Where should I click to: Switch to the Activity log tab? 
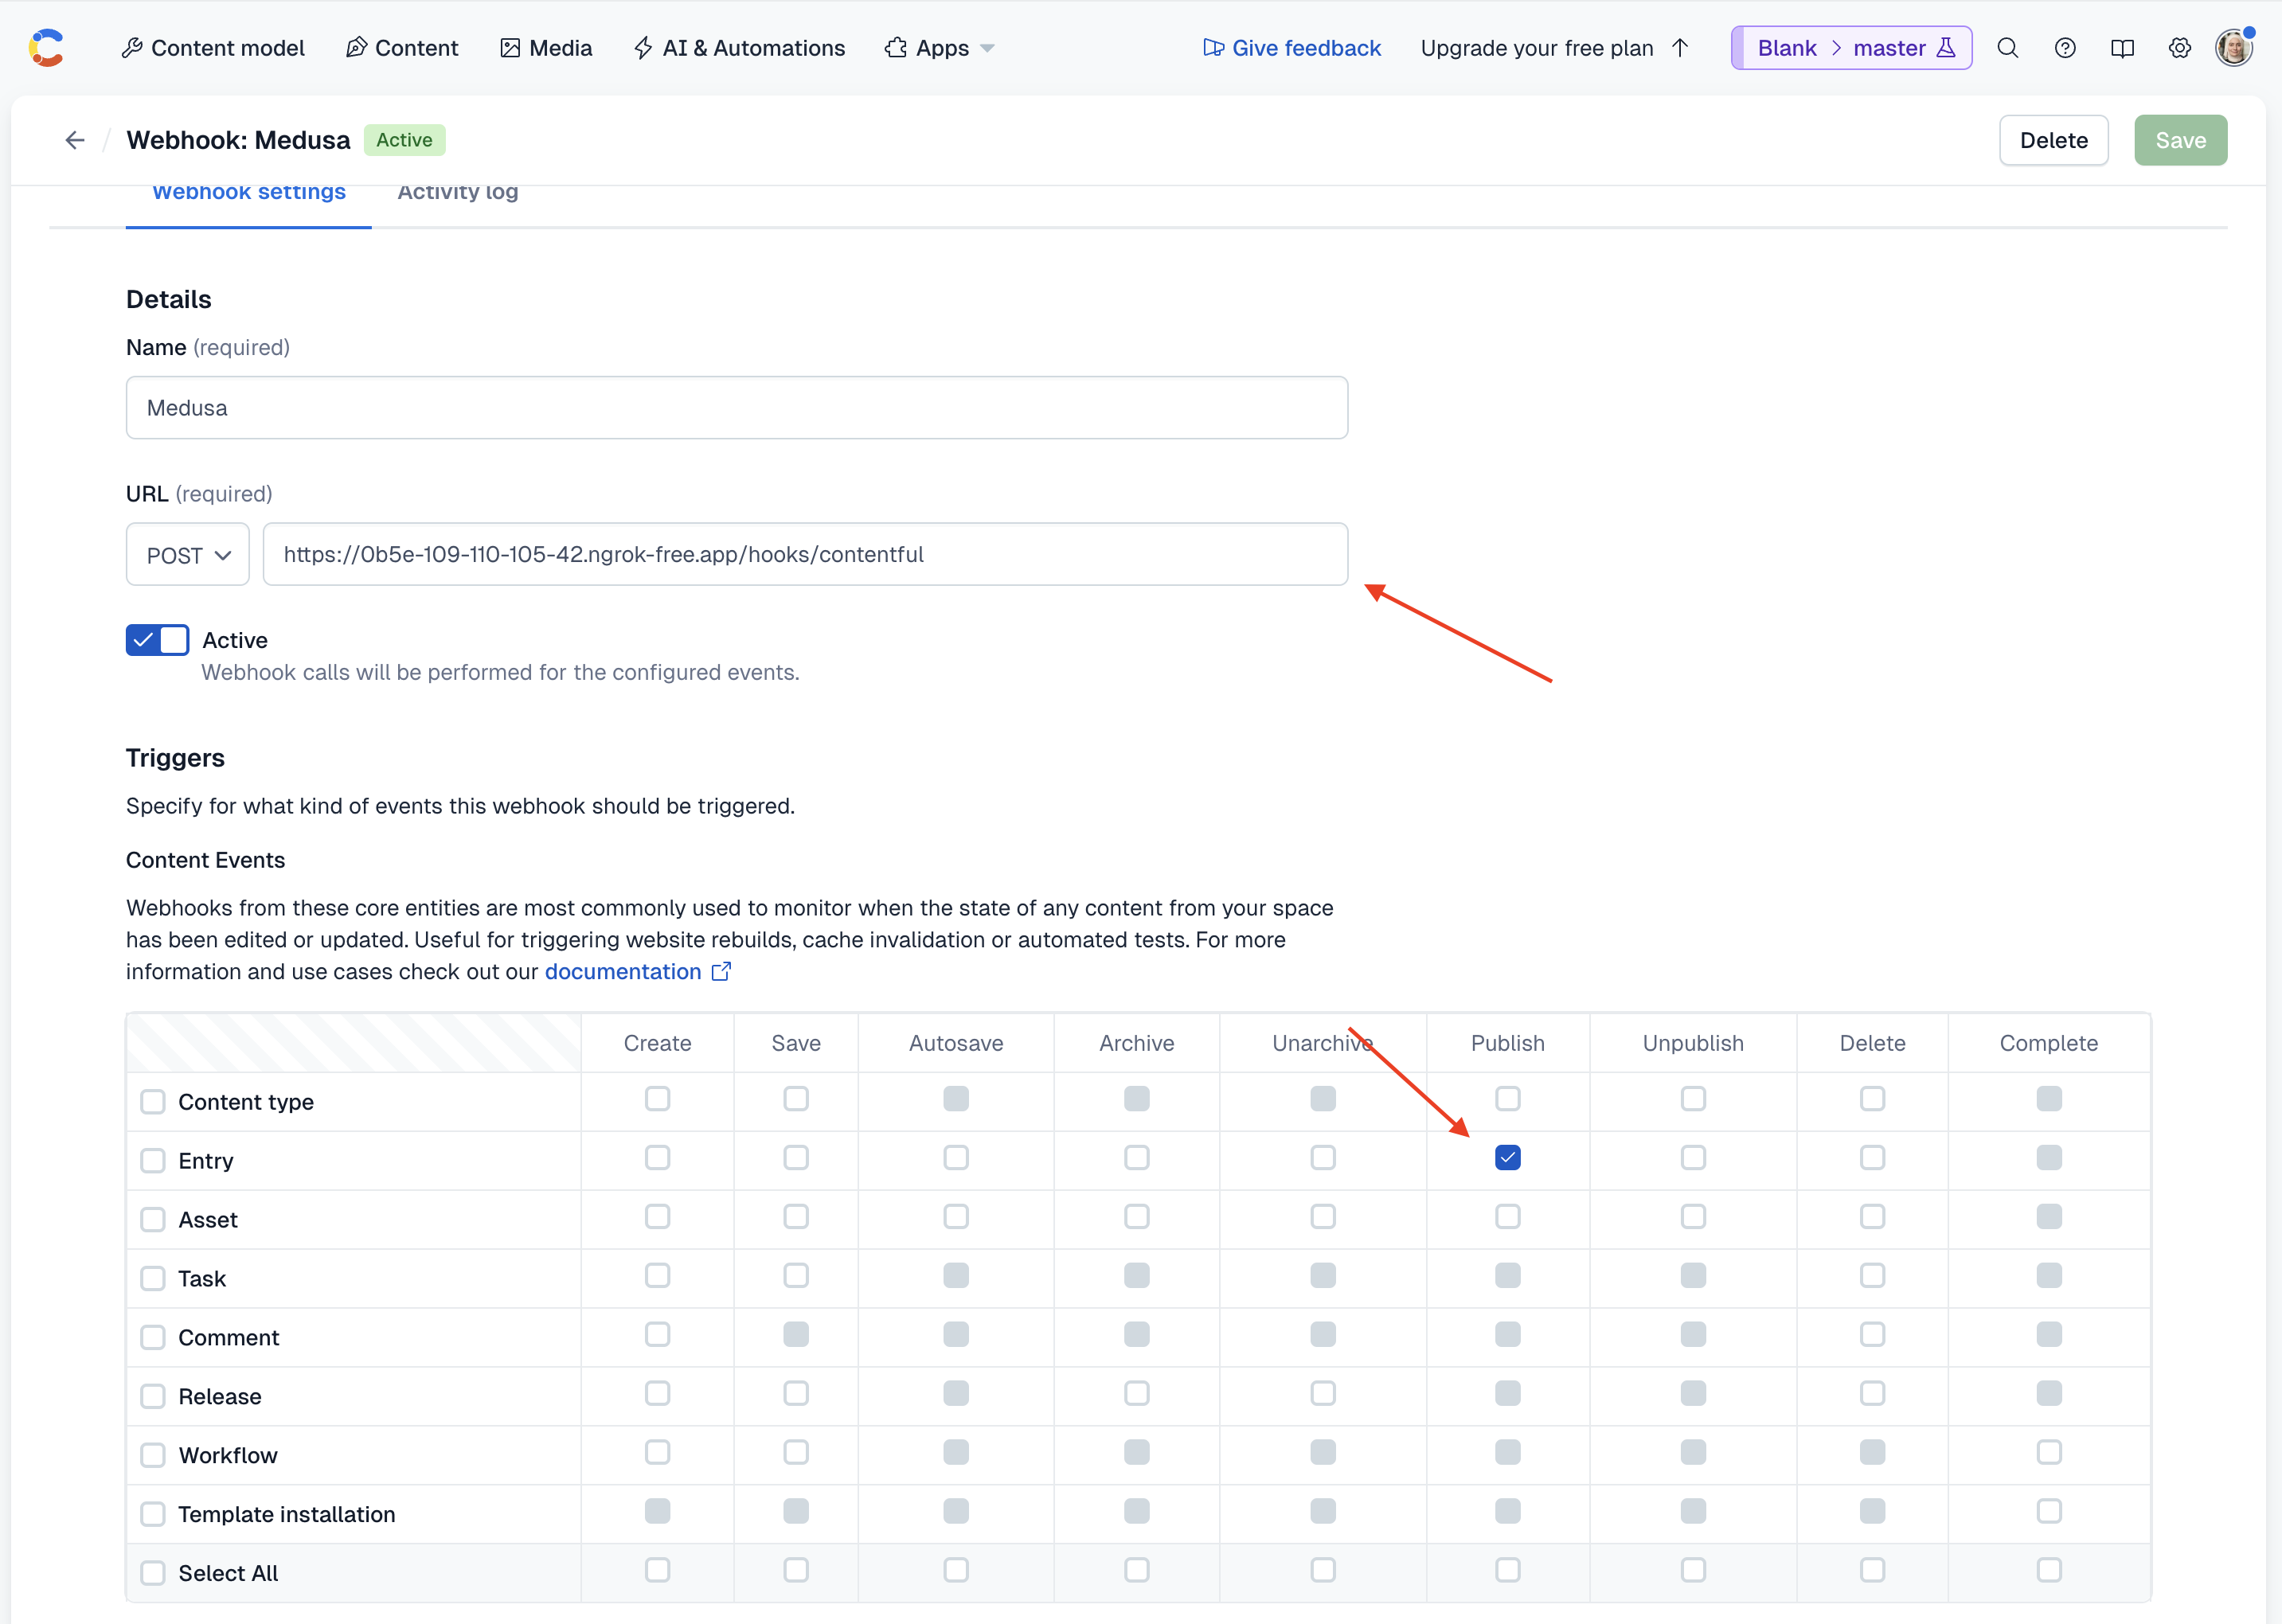point(457,193)
